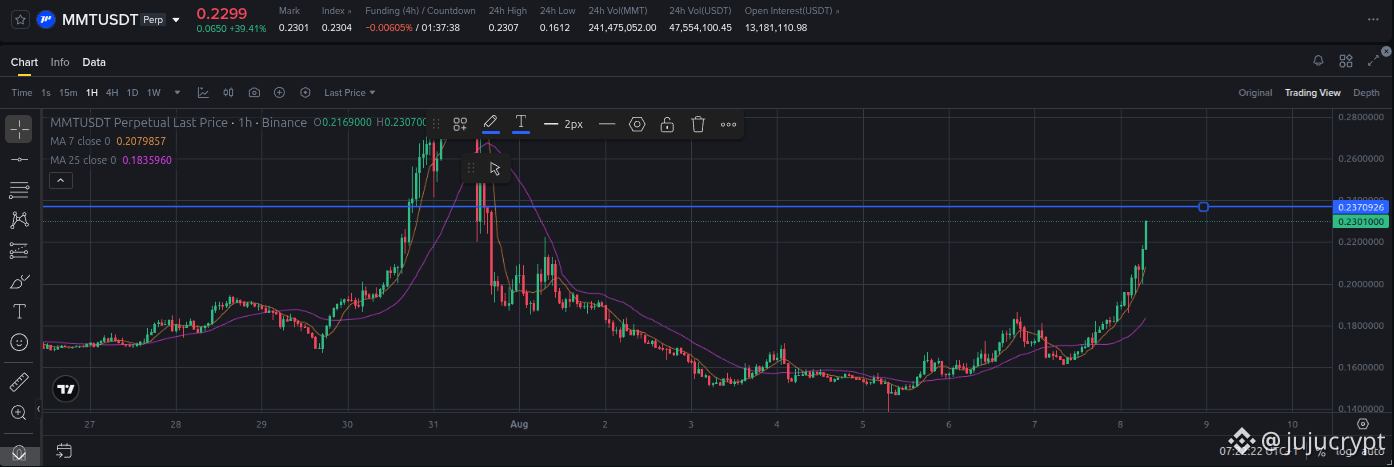Select the 15m interval
This screenshot has height=467, width=1394.
[x=68, y=93]
